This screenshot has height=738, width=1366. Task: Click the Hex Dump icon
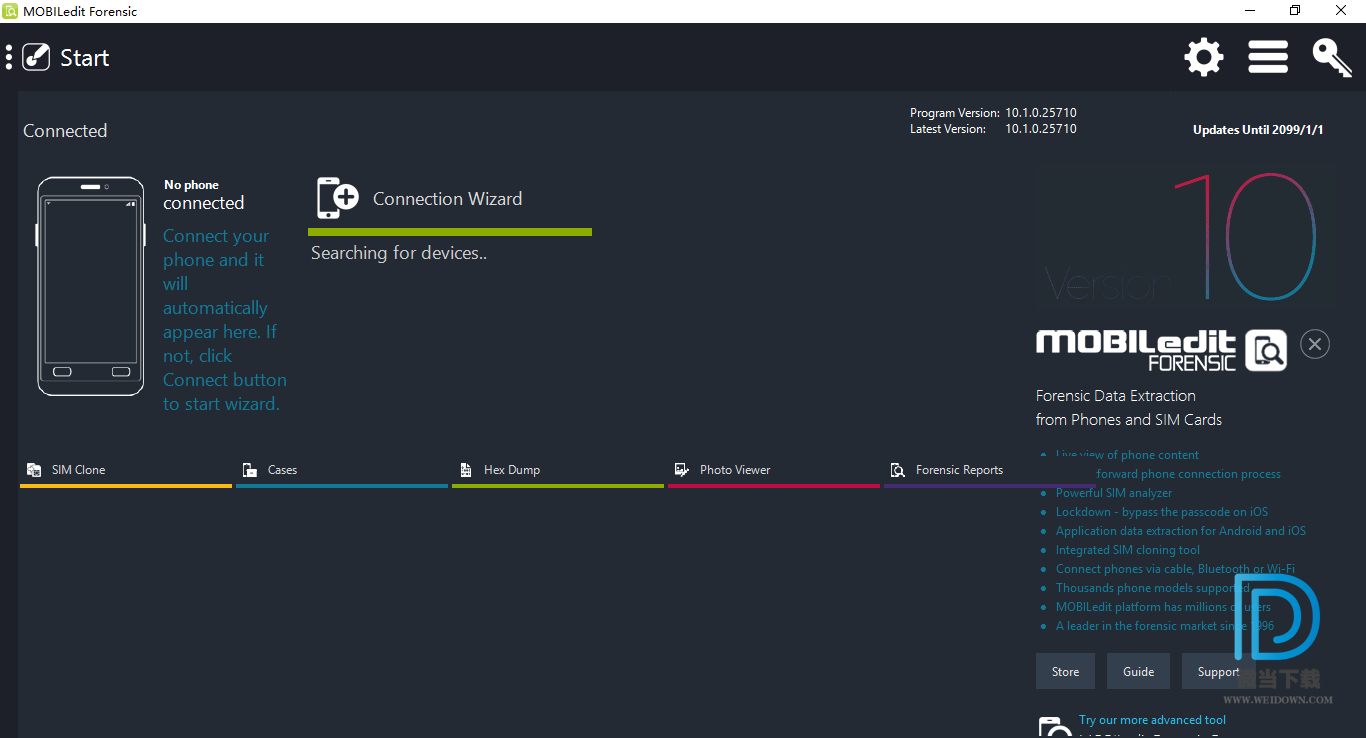click(x=466, y=470)
